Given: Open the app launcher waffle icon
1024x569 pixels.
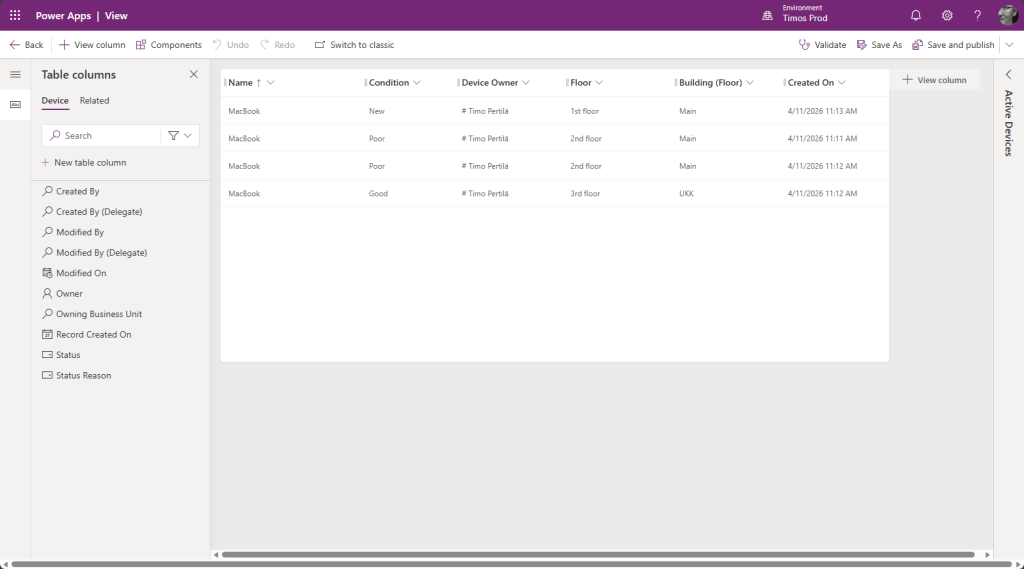Looking at the screenshot, I should pos(15,16).
